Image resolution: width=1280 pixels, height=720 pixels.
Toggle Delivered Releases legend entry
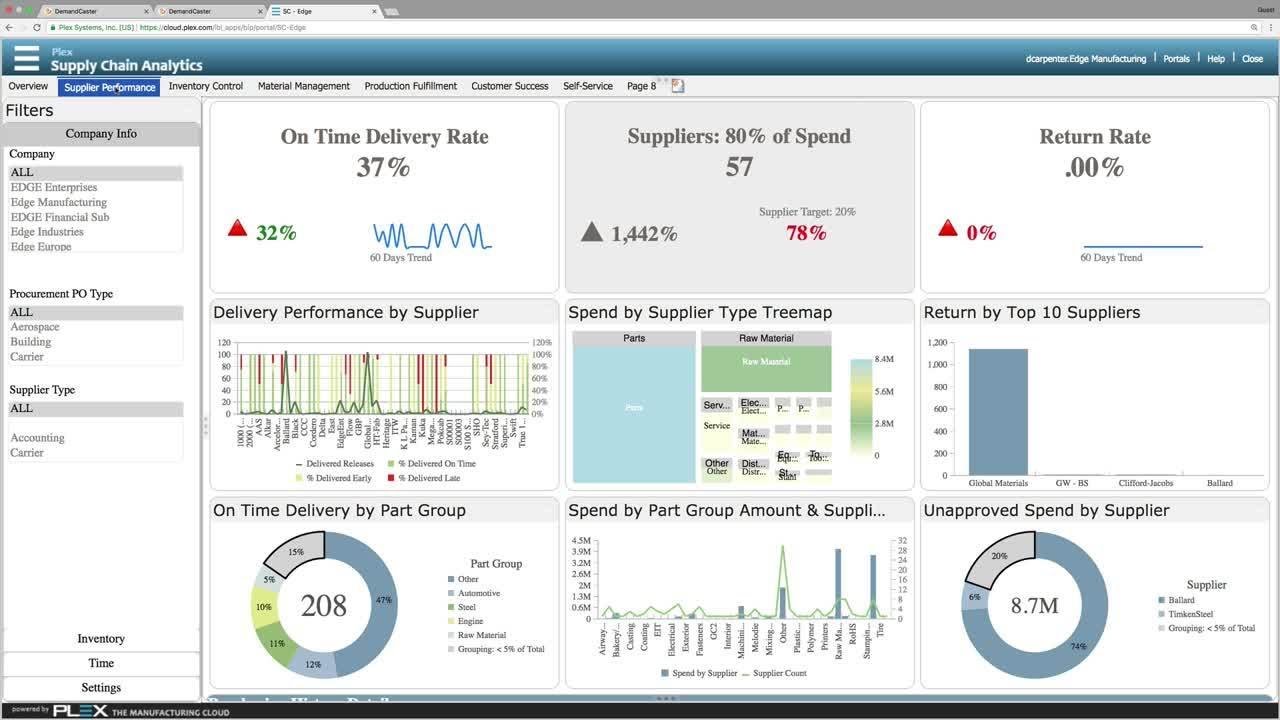[334, 464]
